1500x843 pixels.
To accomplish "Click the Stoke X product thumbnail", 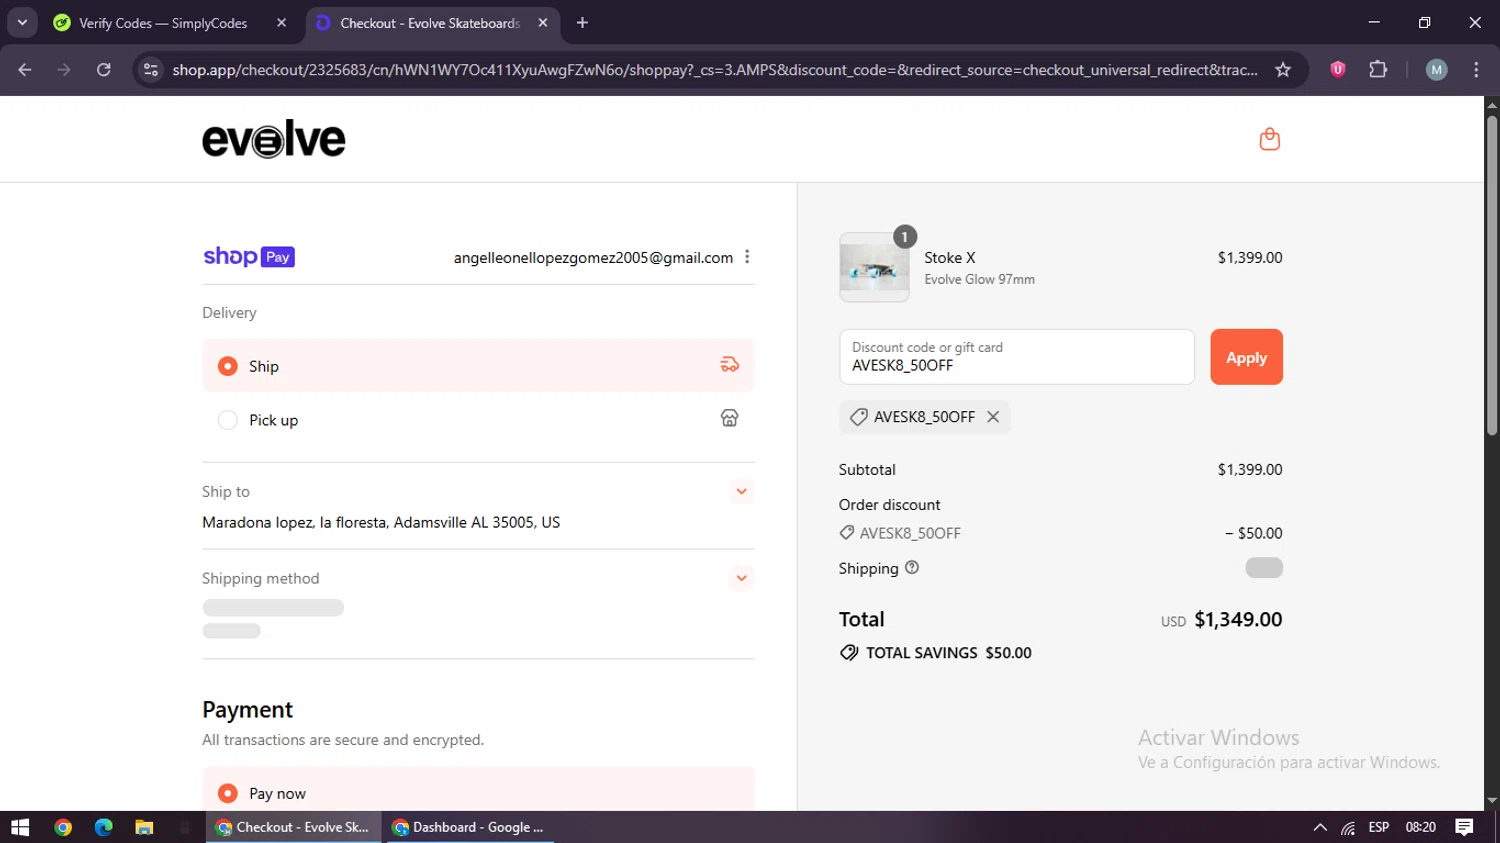I will 874,268.
